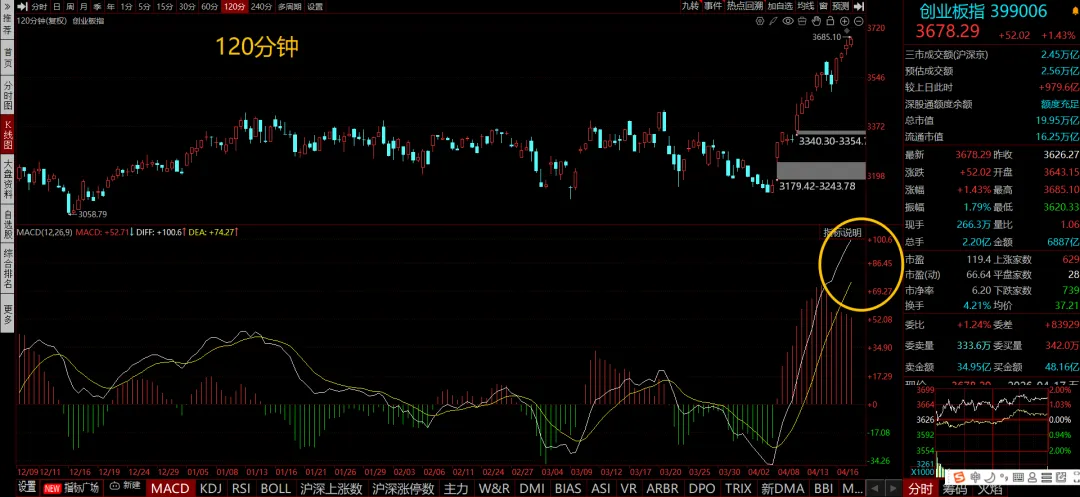
Task: Open 自选股 in left sidebar
Action: coord(7,224)
